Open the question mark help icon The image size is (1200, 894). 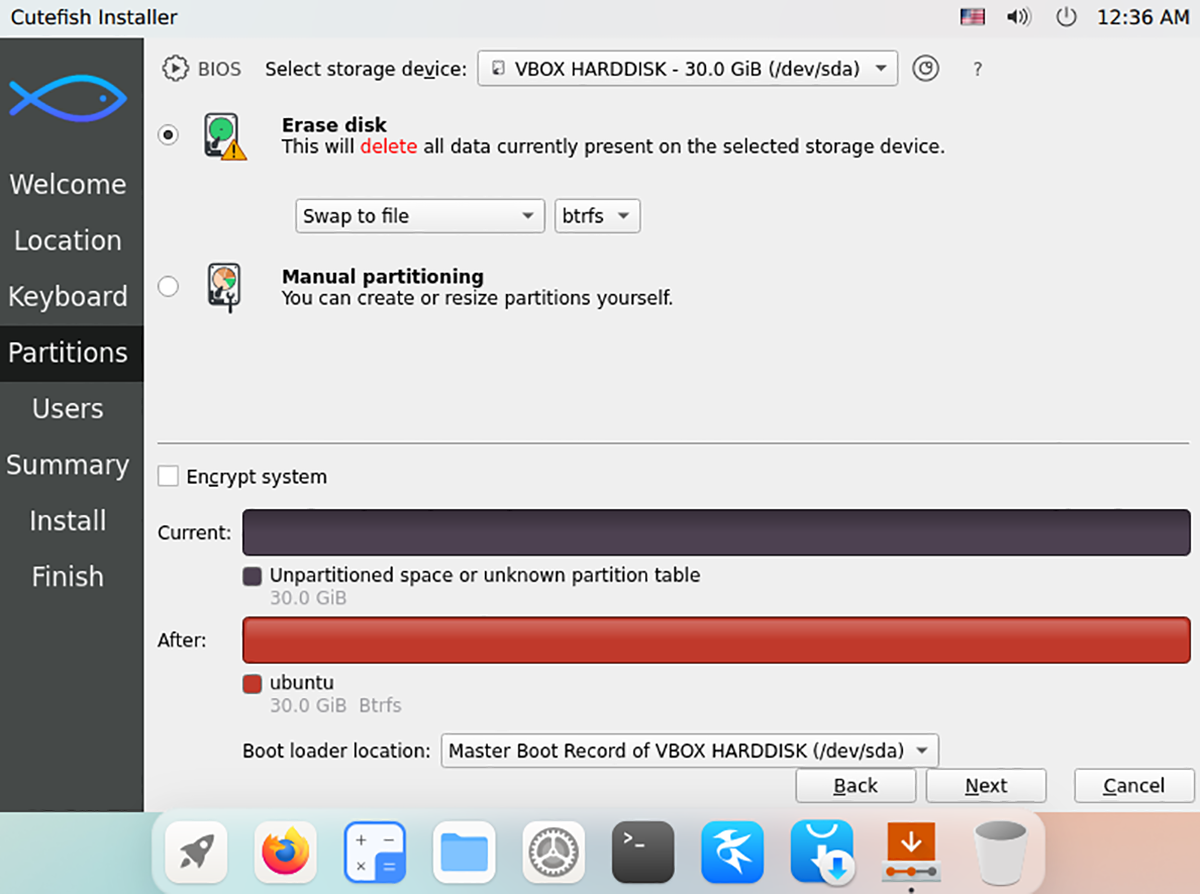pos(977,69)
